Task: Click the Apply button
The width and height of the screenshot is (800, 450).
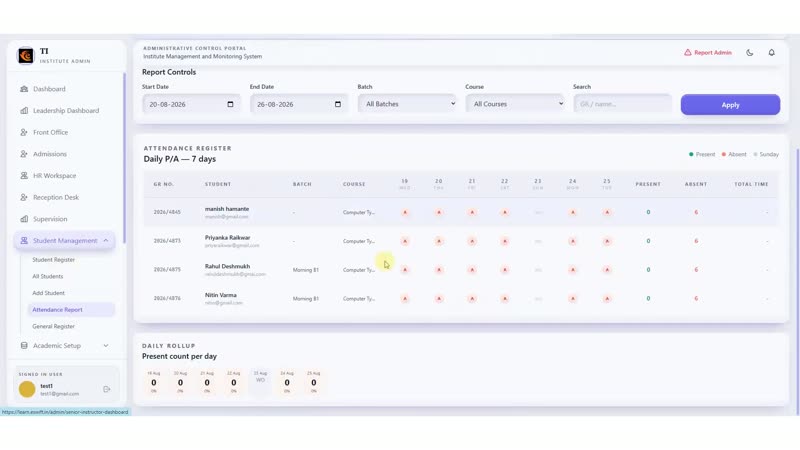Action: (730, 105)
